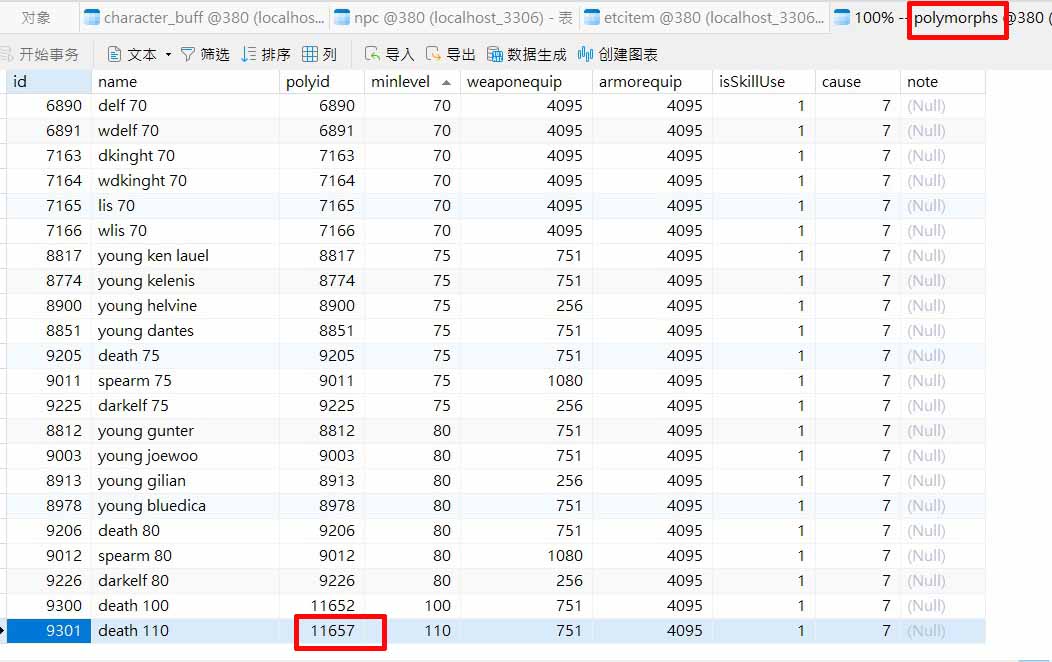Select the name cell 'wlis 70'
This screenshot has width=1052, height=662.
pos(185,231)
